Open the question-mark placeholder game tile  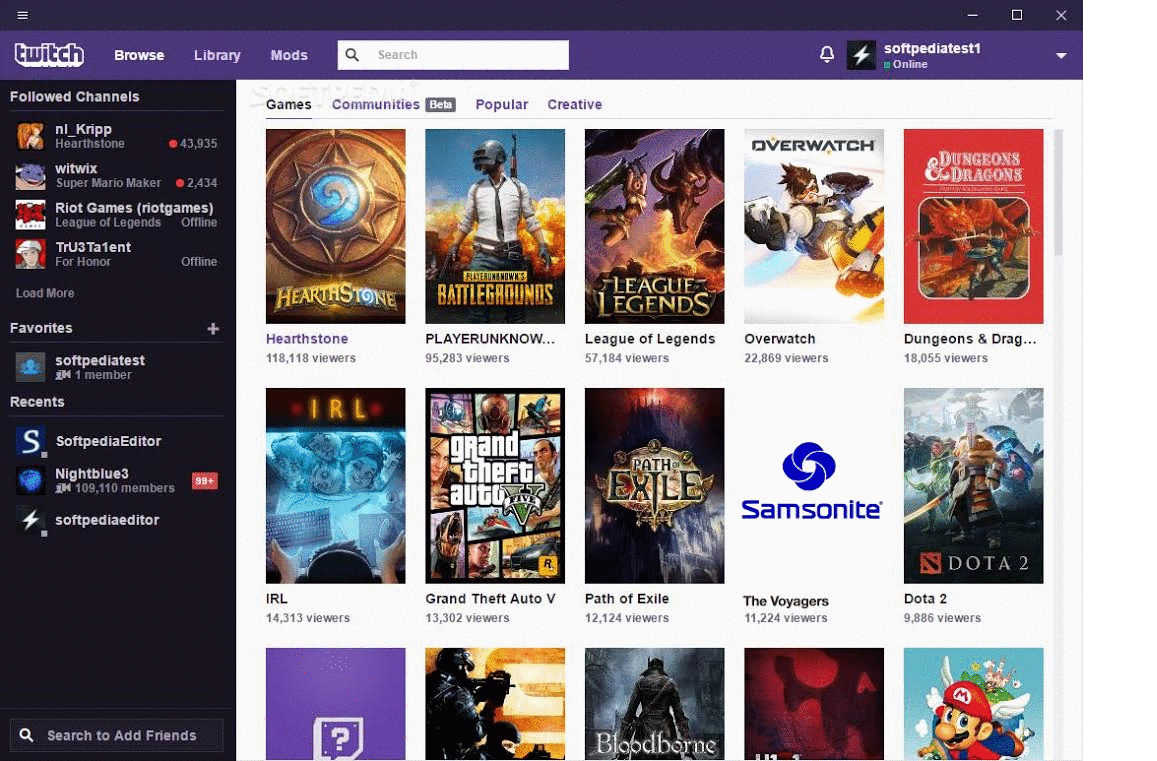[x=336, y=704]
